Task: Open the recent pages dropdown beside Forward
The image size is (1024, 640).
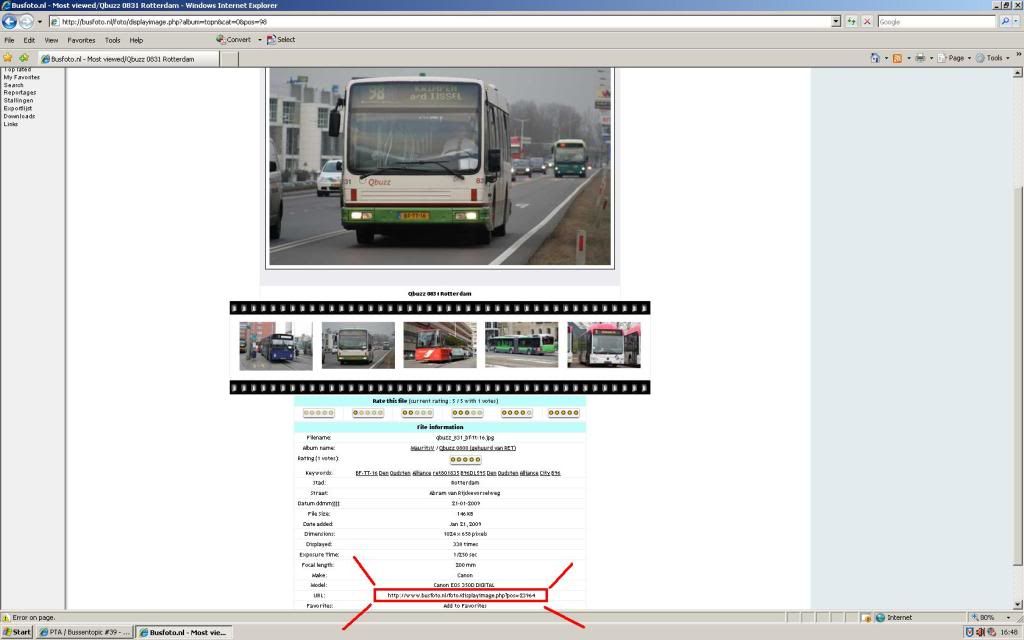Action: tap(39, 22)
